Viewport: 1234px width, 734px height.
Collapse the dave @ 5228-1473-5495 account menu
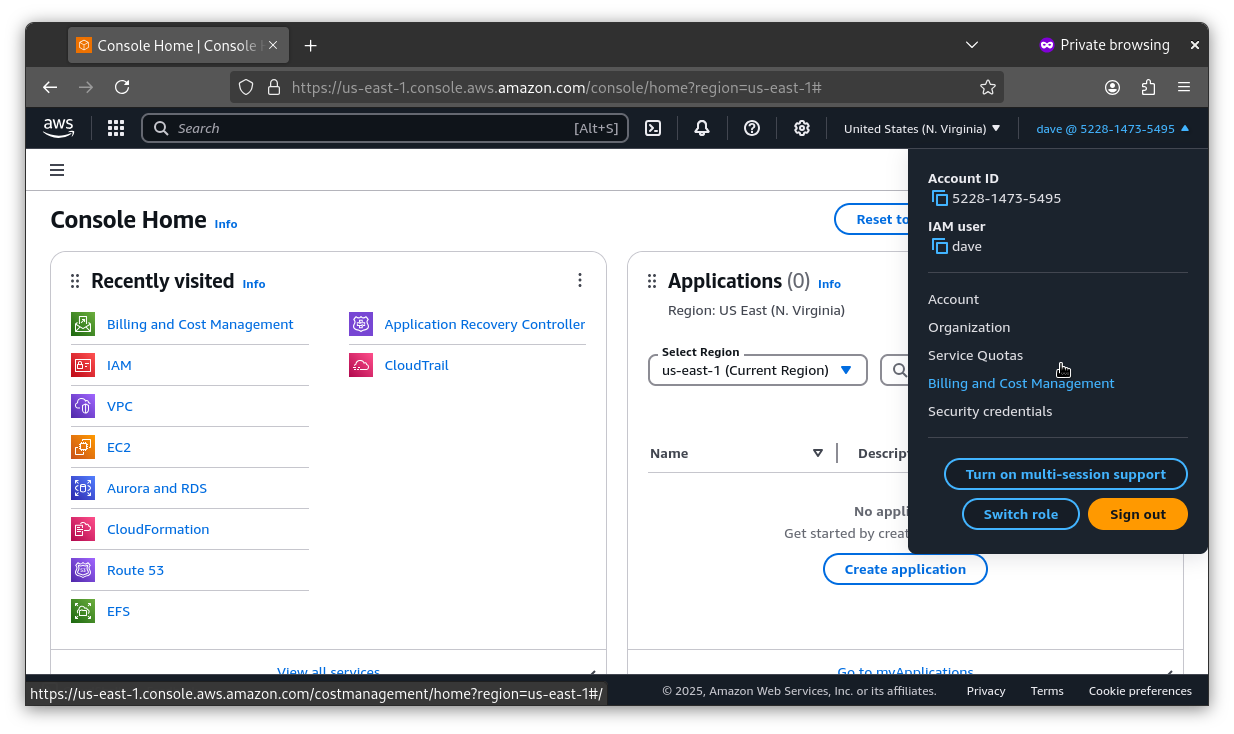coord(1113,128)
